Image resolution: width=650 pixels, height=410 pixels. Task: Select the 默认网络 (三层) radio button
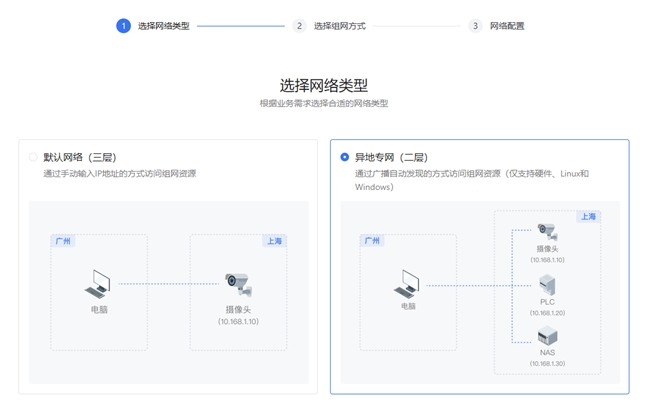point(33,157)
